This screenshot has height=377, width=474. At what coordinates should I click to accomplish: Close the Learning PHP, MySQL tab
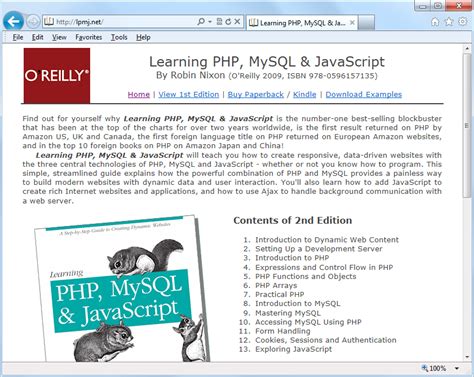352,23
